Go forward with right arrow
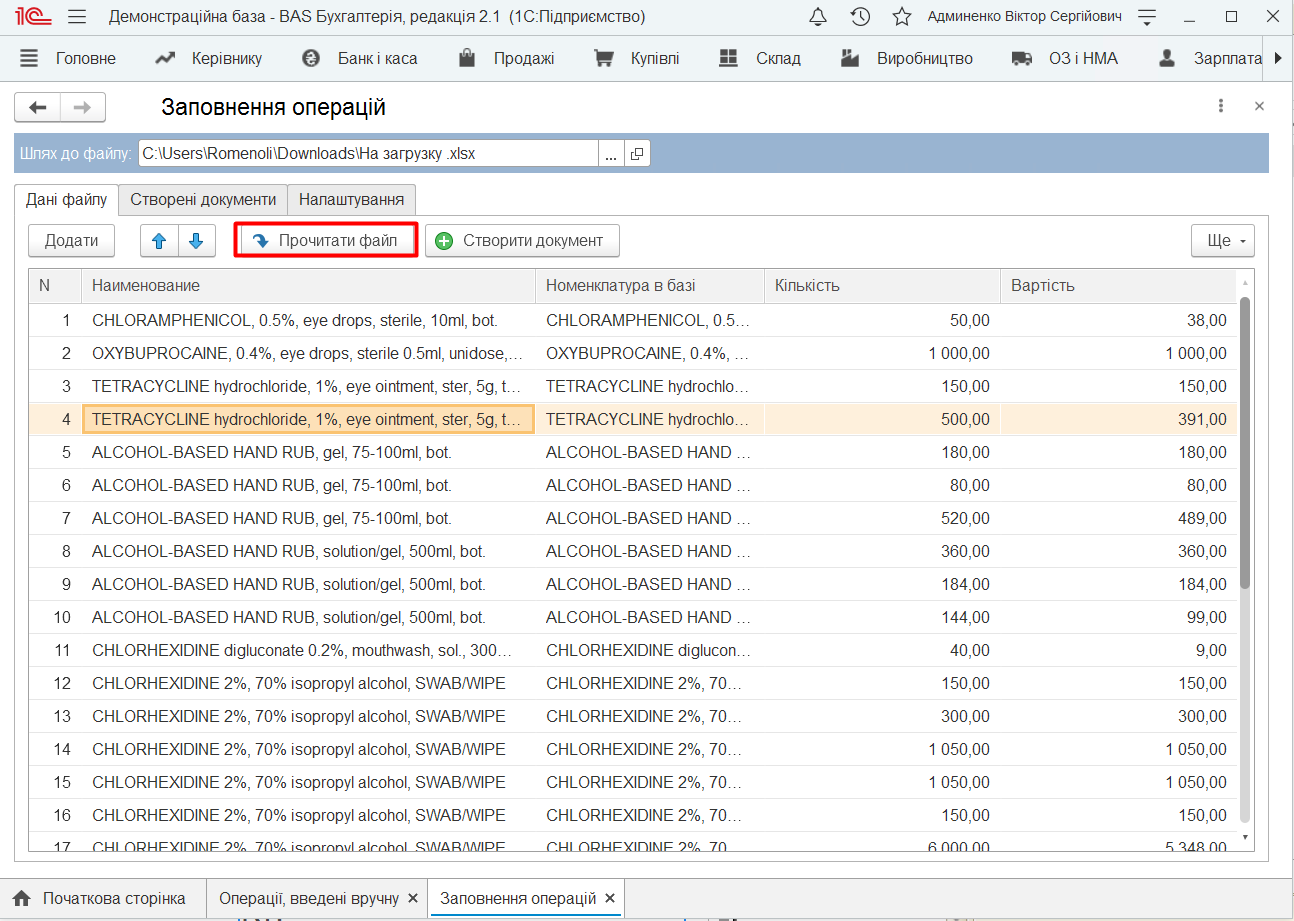Viewport: 1294px width, 921px height. tap(83, 107)
